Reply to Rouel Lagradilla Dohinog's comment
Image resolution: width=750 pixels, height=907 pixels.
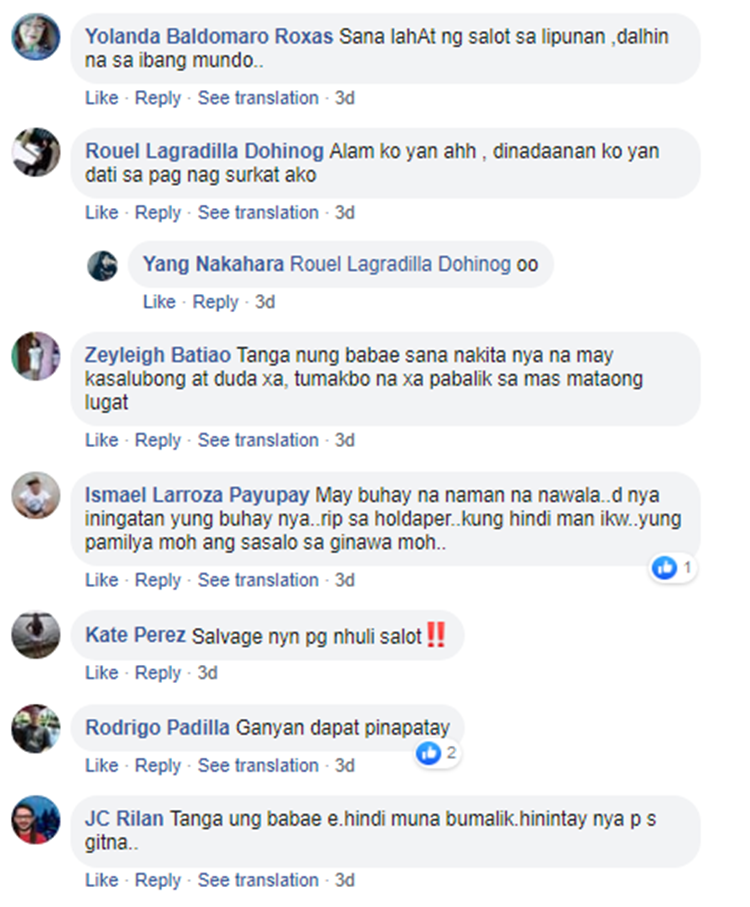pyautogui.click(x=158, y=212)
